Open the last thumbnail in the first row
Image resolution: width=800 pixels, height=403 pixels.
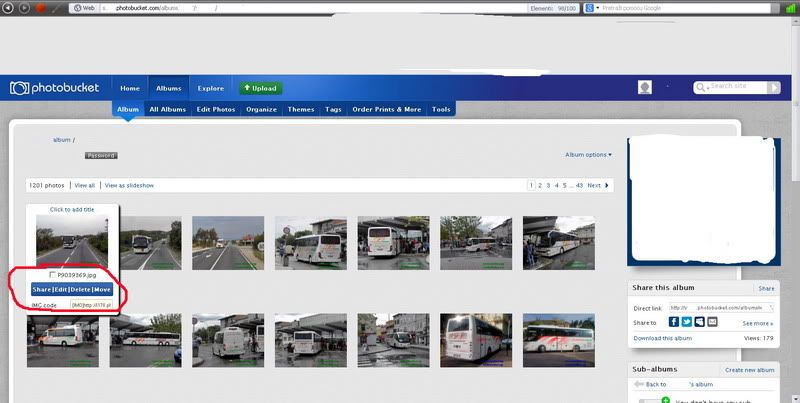click(559, 243)
